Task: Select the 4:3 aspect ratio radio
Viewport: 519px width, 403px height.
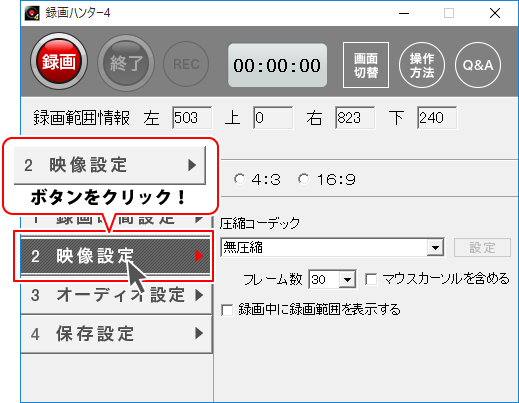Action: coord(239,179)
